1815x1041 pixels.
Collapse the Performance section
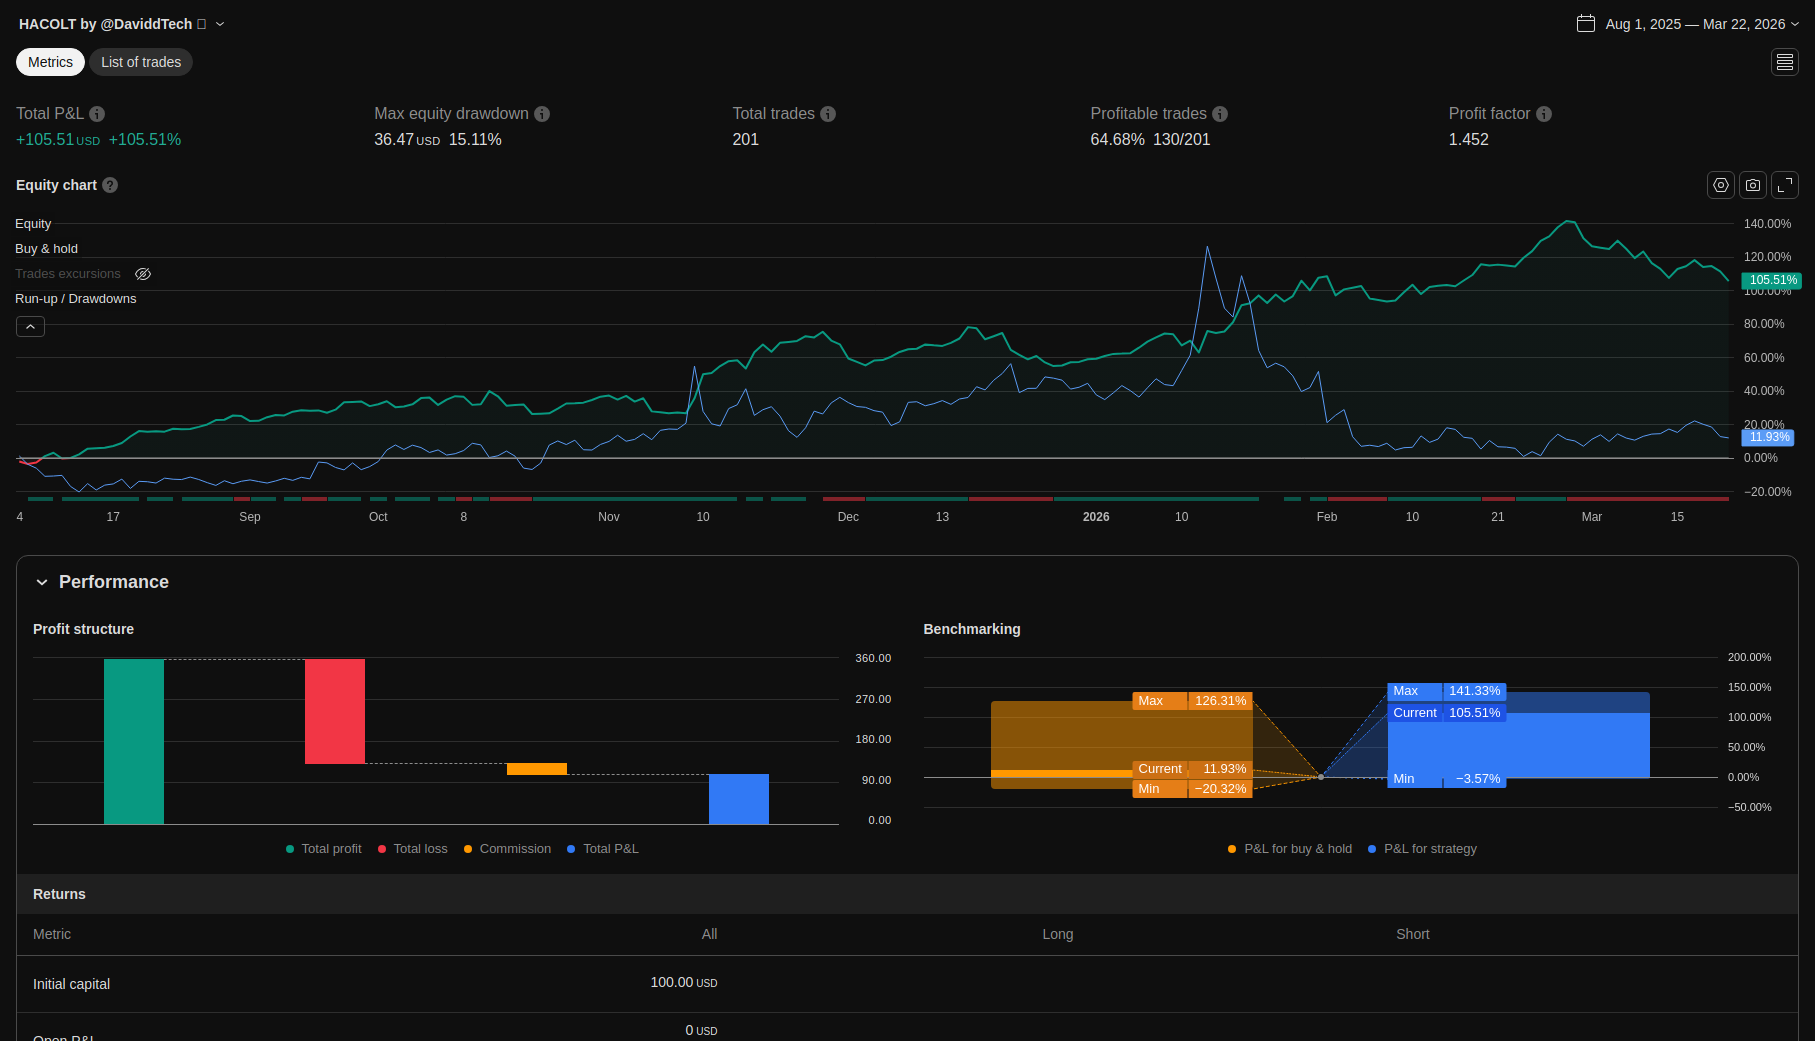pos(42,582)
